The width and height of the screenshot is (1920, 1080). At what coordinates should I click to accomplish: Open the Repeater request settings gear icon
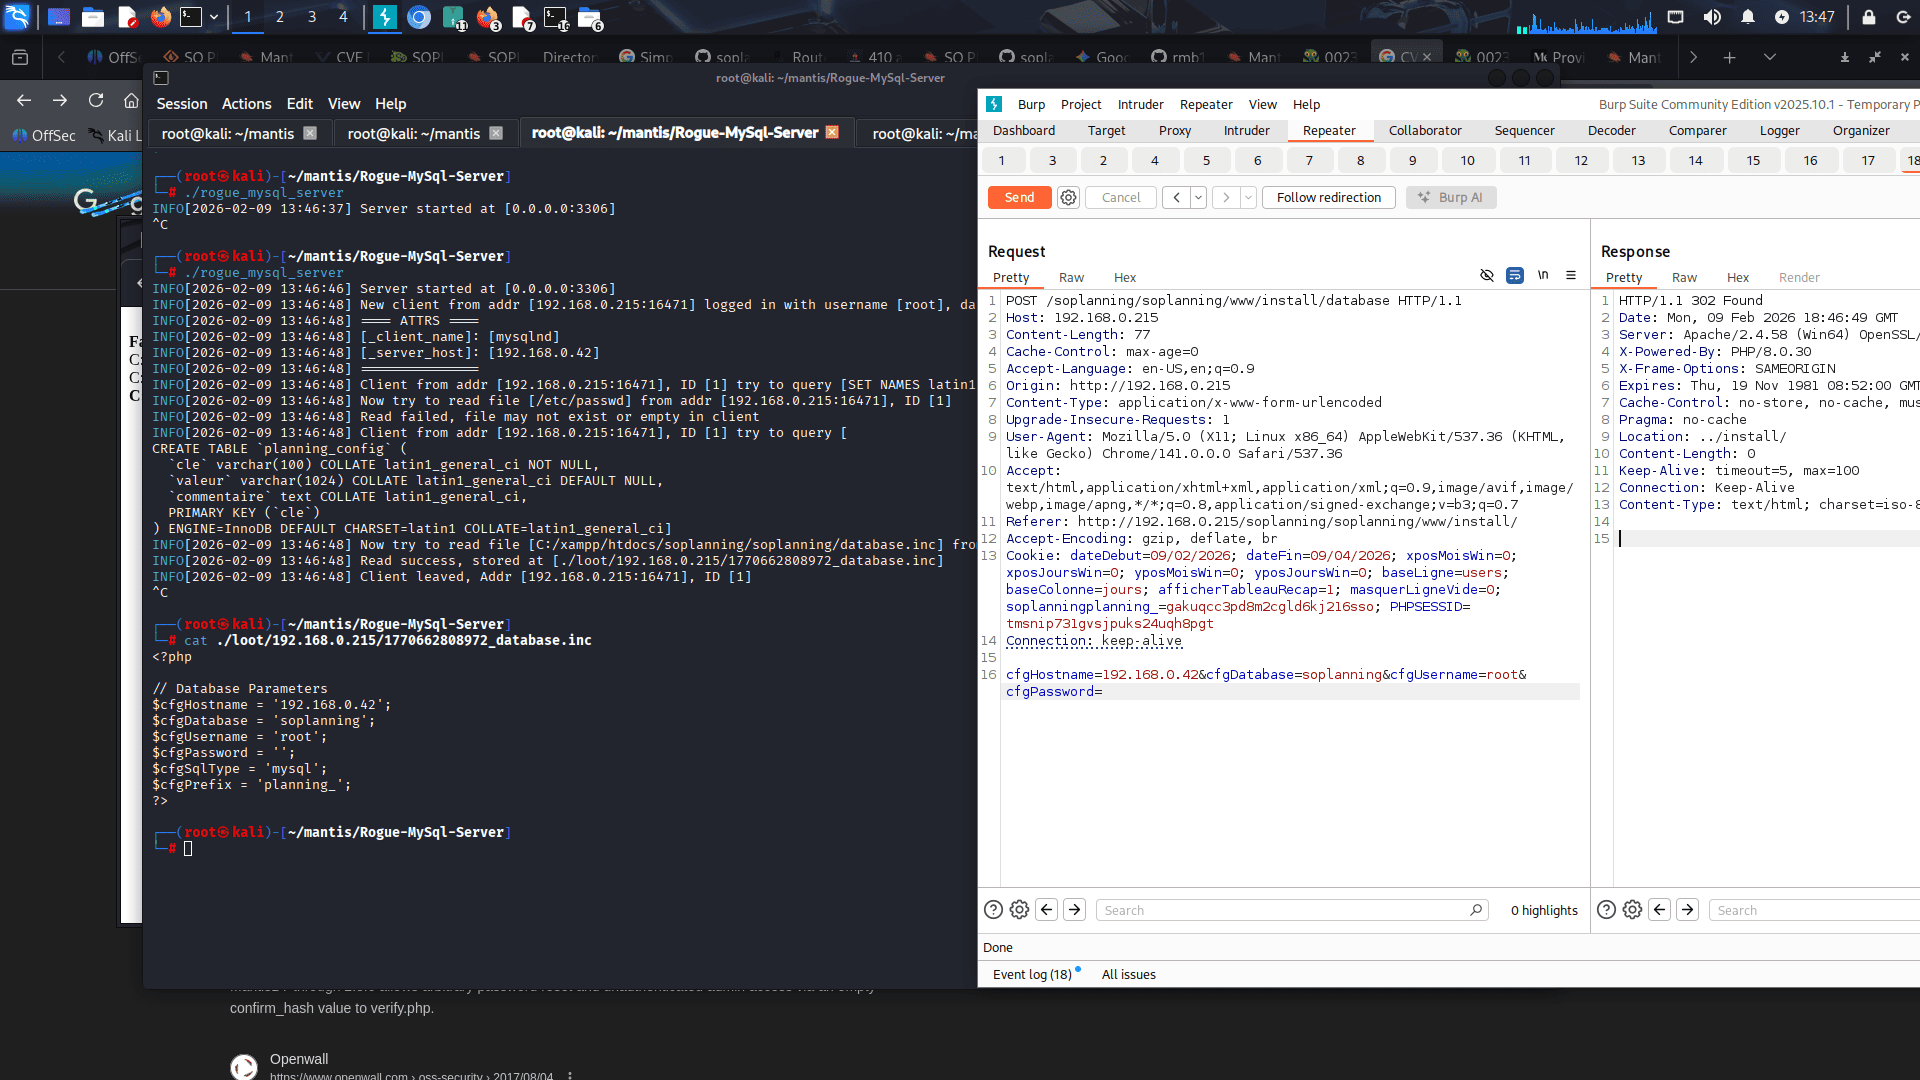tap(1068, 197)
